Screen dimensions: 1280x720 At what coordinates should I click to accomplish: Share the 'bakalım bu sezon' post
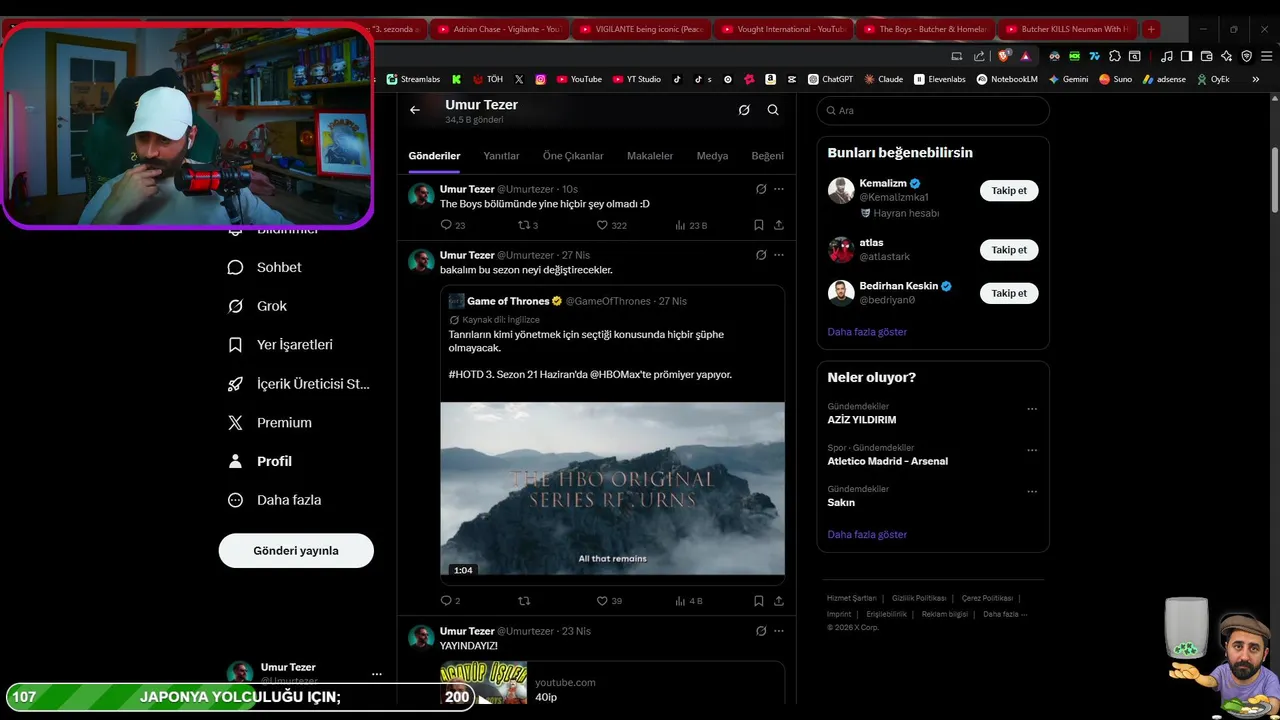[x=779, y=601]
